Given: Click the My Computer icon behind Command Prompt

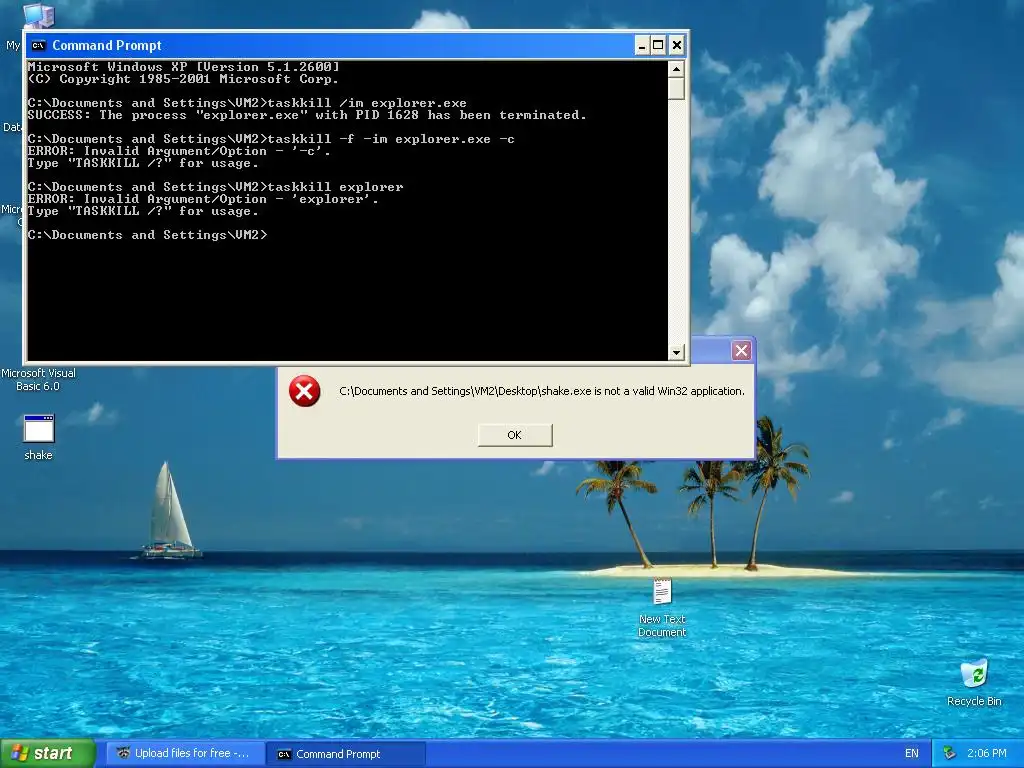Looking at the screenshot, I should pyautogui.click(x=38, y=14).
